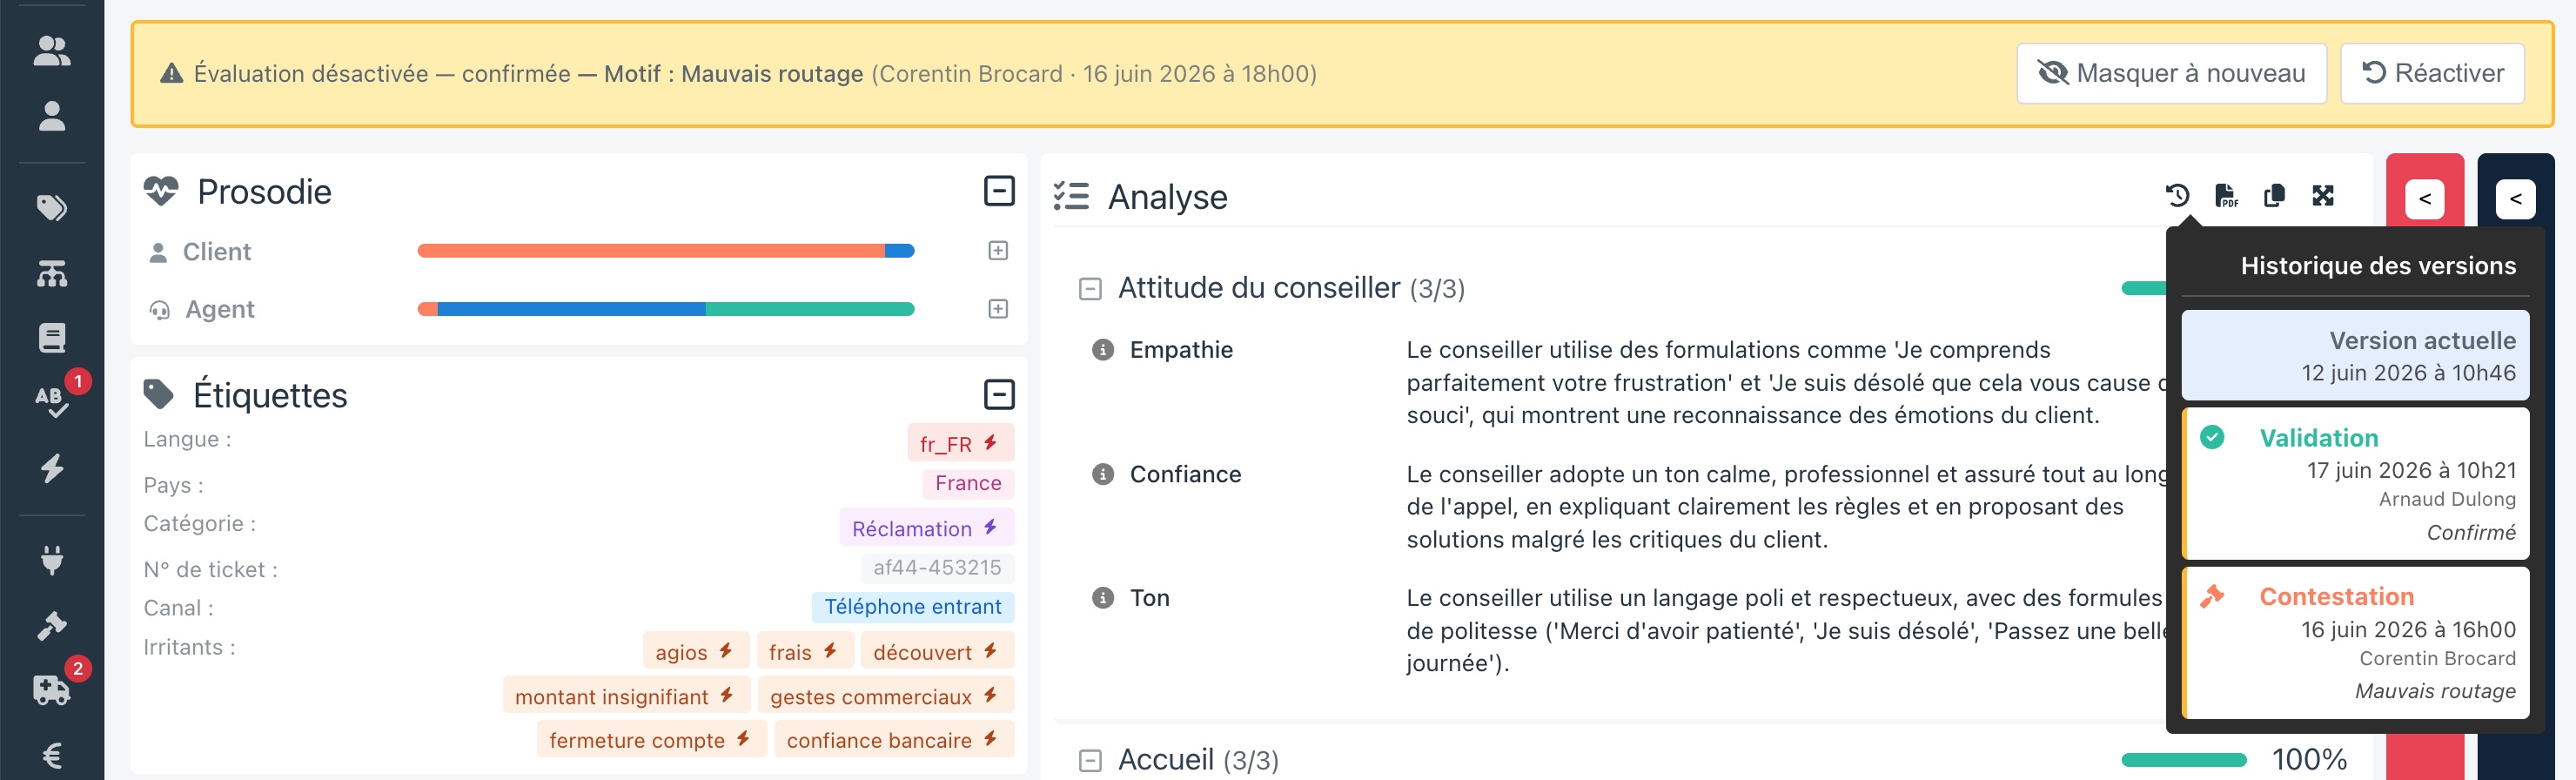
Task: Click the Client prosody bar
Action: 666,251
